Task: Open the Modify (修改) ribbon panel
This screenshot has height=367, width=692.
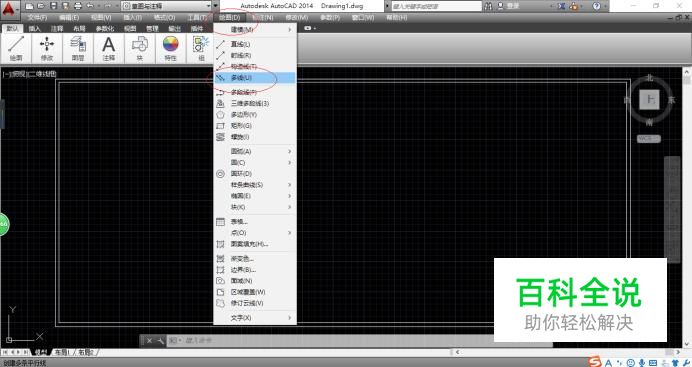Action: (x=47, y=48)
